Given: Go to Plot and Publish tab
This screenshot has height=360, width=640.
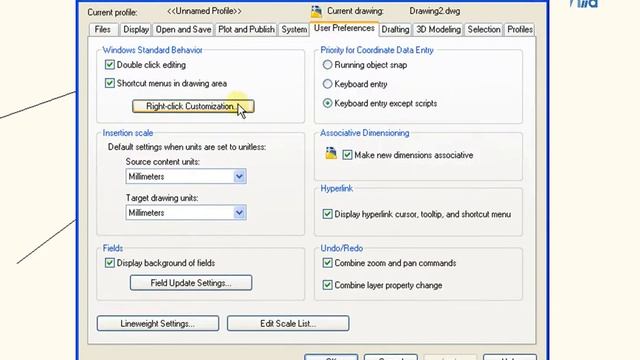Looking at the screenshot, I should pos(246,29).
